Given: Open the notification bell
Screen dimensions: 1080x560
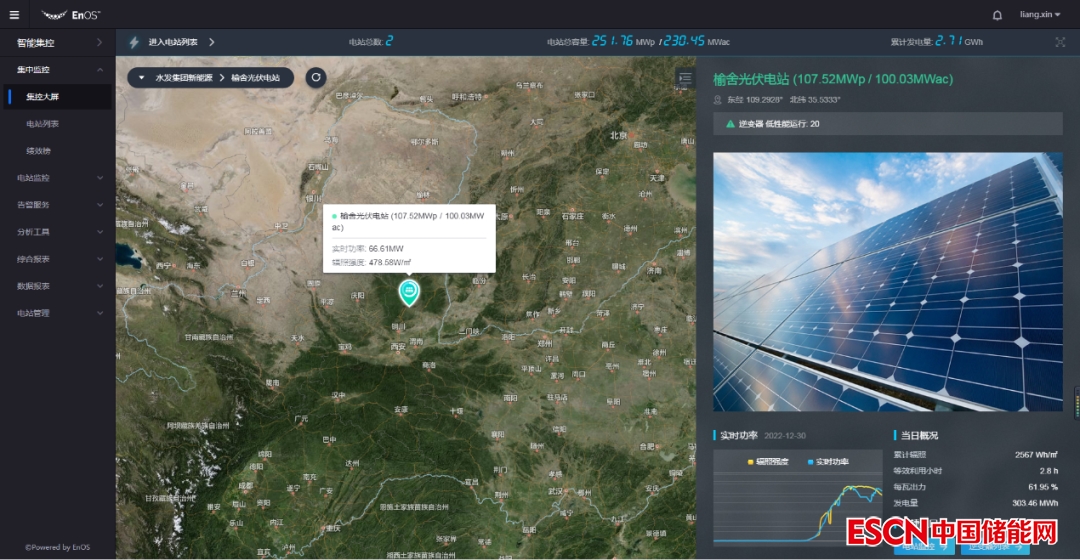Looking at the screenshot, I should [997, 15].
